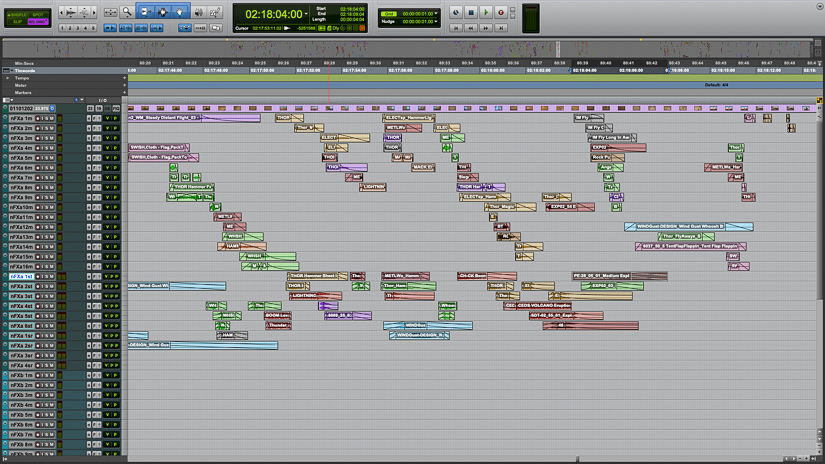Choose the Scrubber speaker tool
This screenshot has width=825, height=464.
coord(198,12)
